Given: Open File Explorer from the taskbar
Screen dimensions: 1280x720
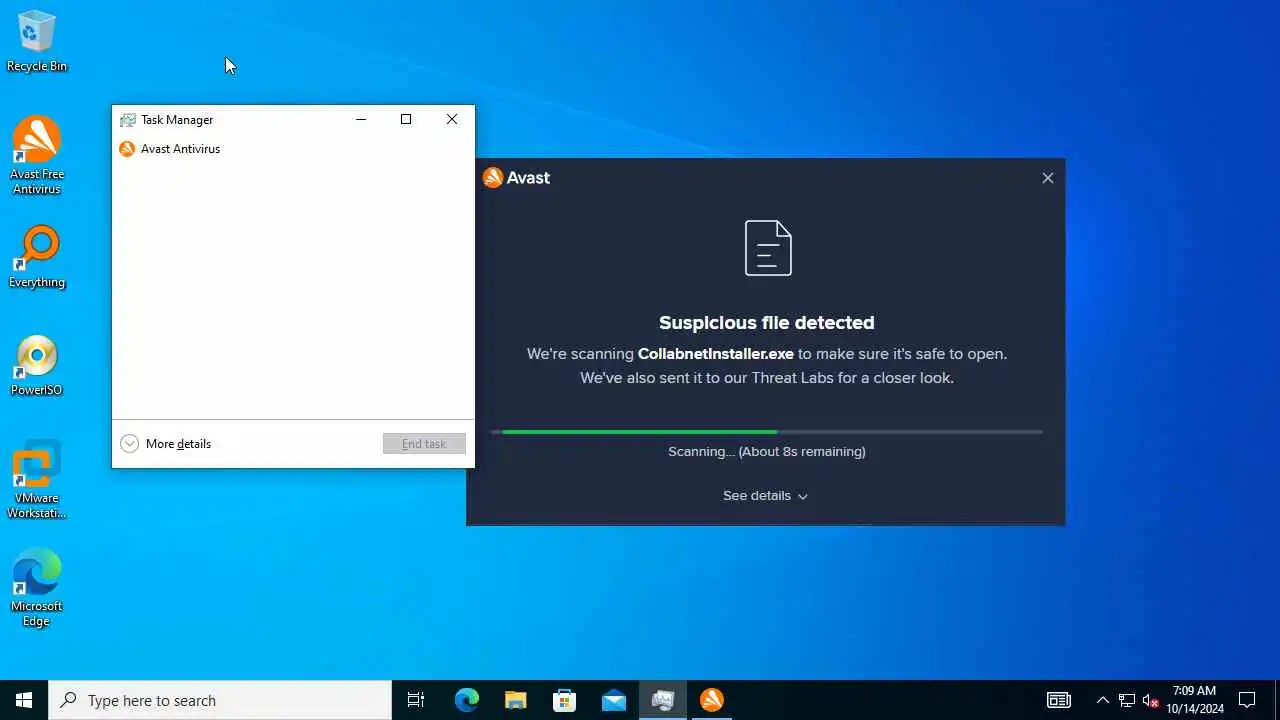Looking at the screenshot, I should click(x=515, y=700).
